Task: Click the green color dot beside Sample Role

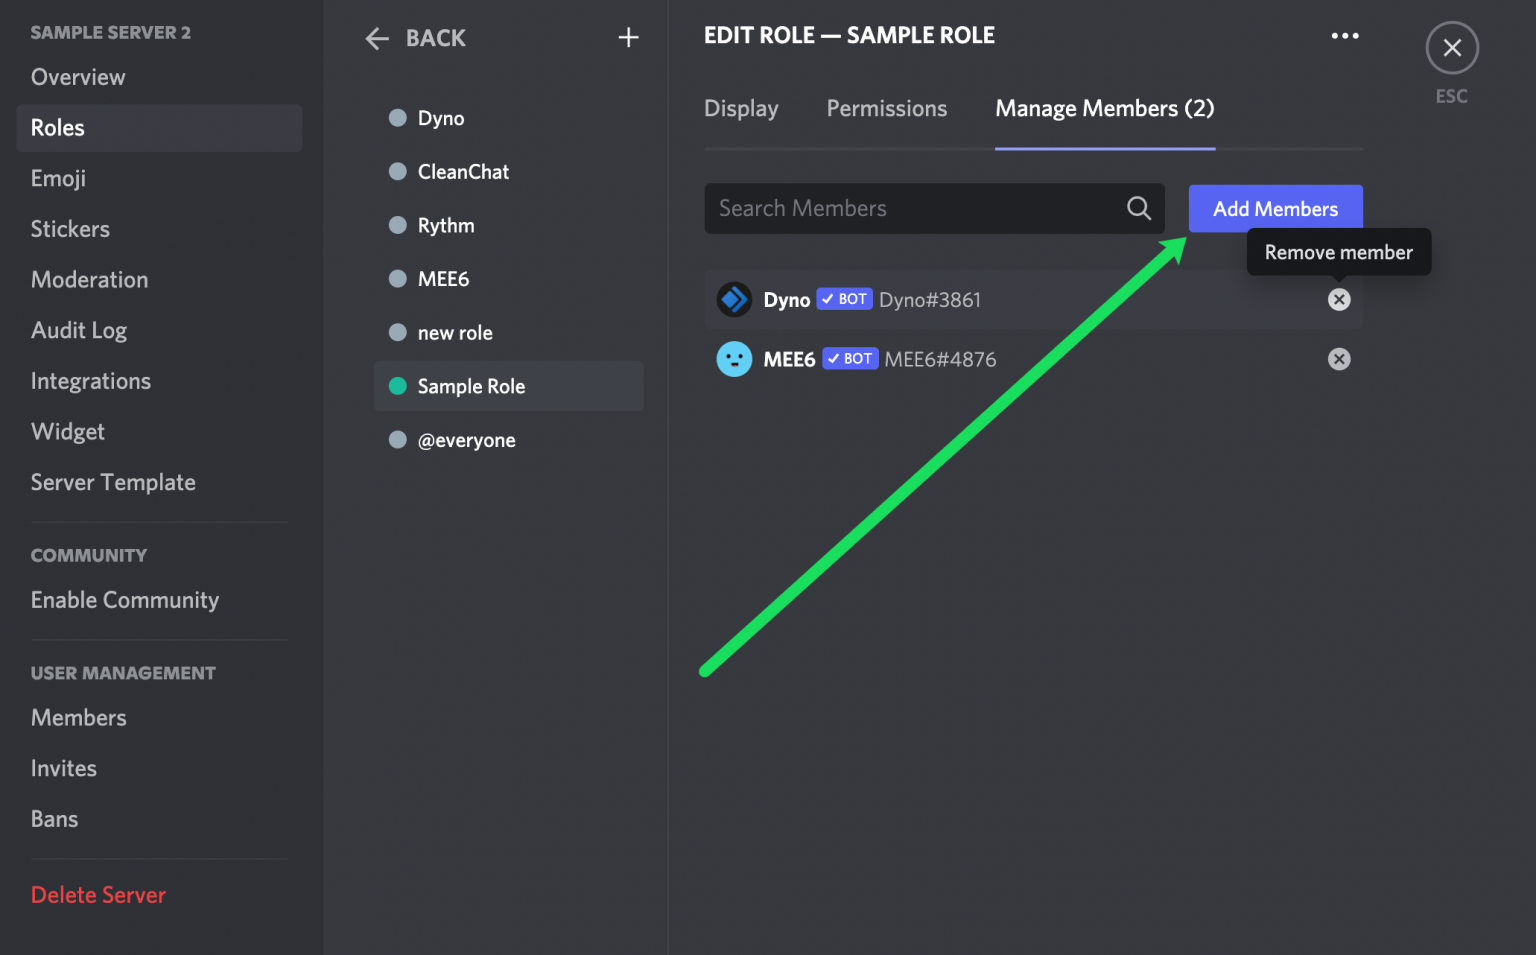Action: 396,386
